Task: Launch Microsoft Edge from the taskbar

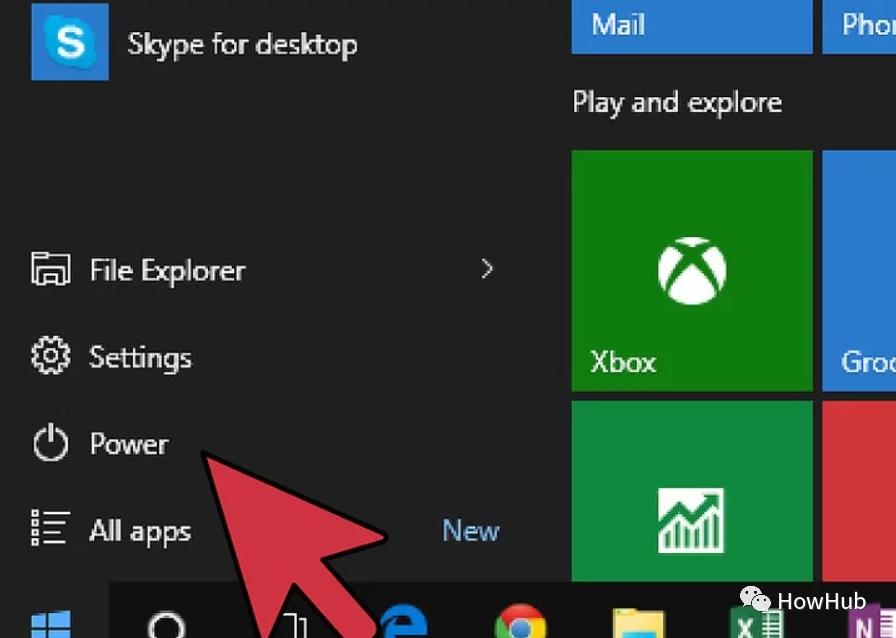Action: (x=404, y=622)
